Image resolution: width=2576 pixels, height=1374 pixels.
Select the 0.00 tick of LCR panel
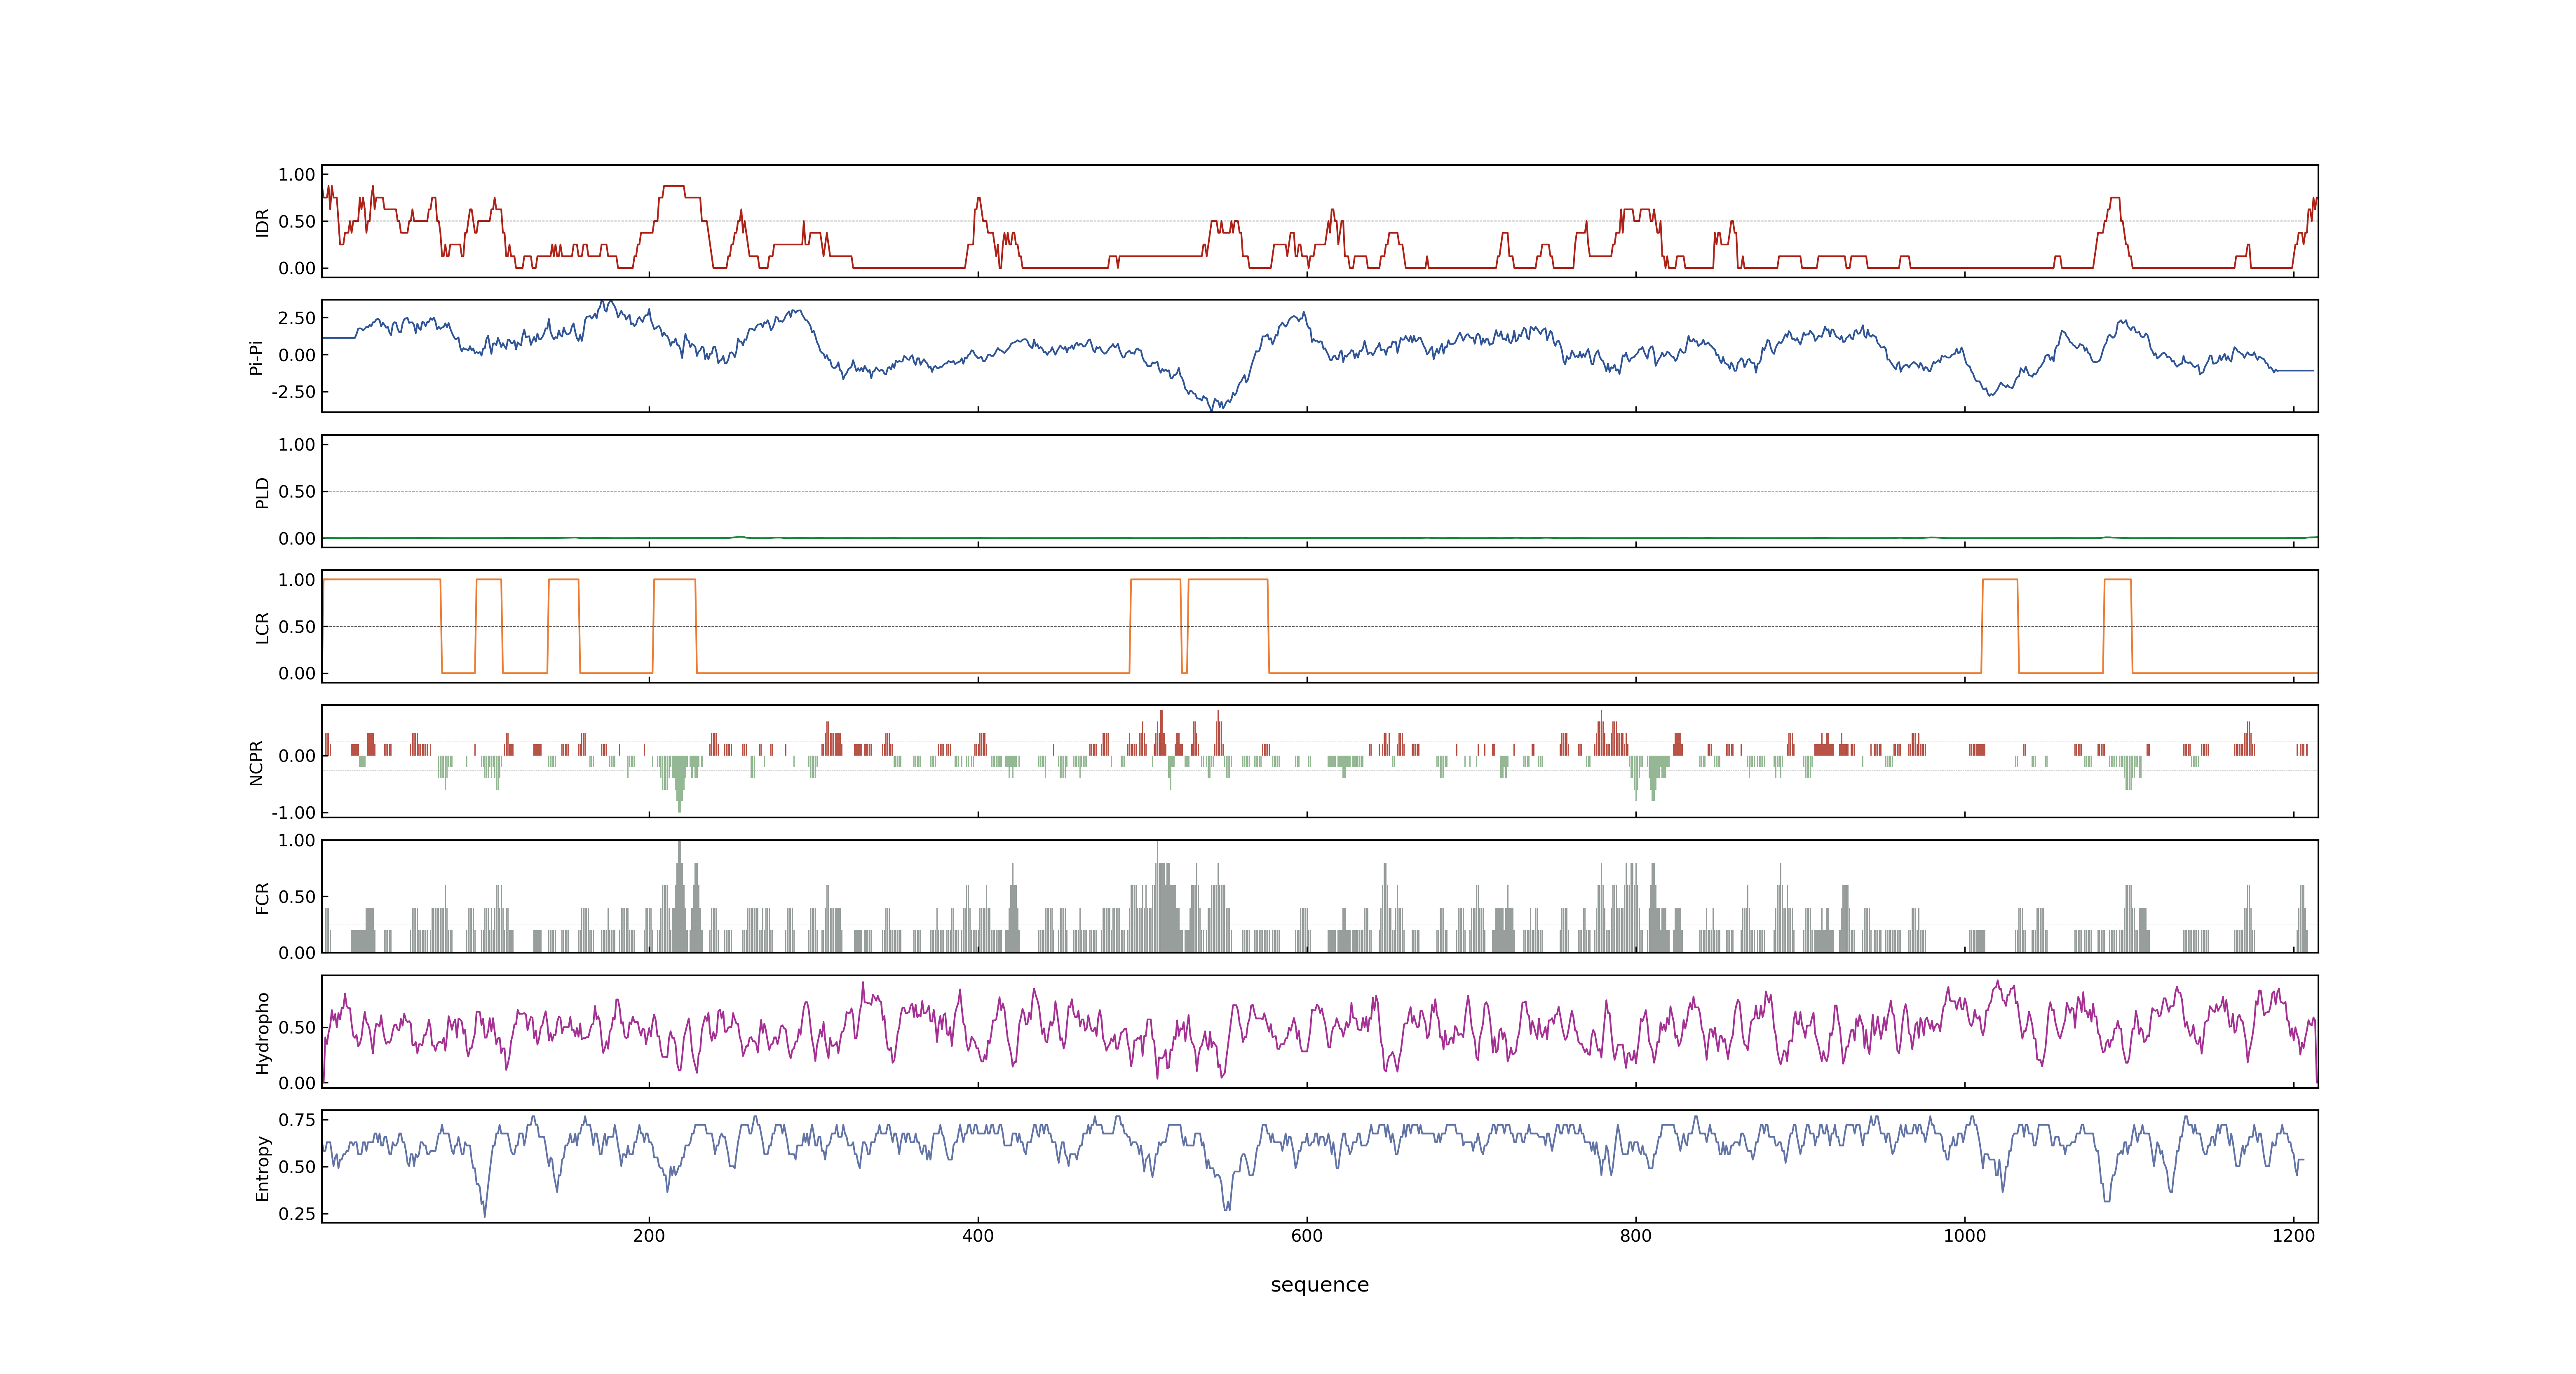tap(297, 674)
